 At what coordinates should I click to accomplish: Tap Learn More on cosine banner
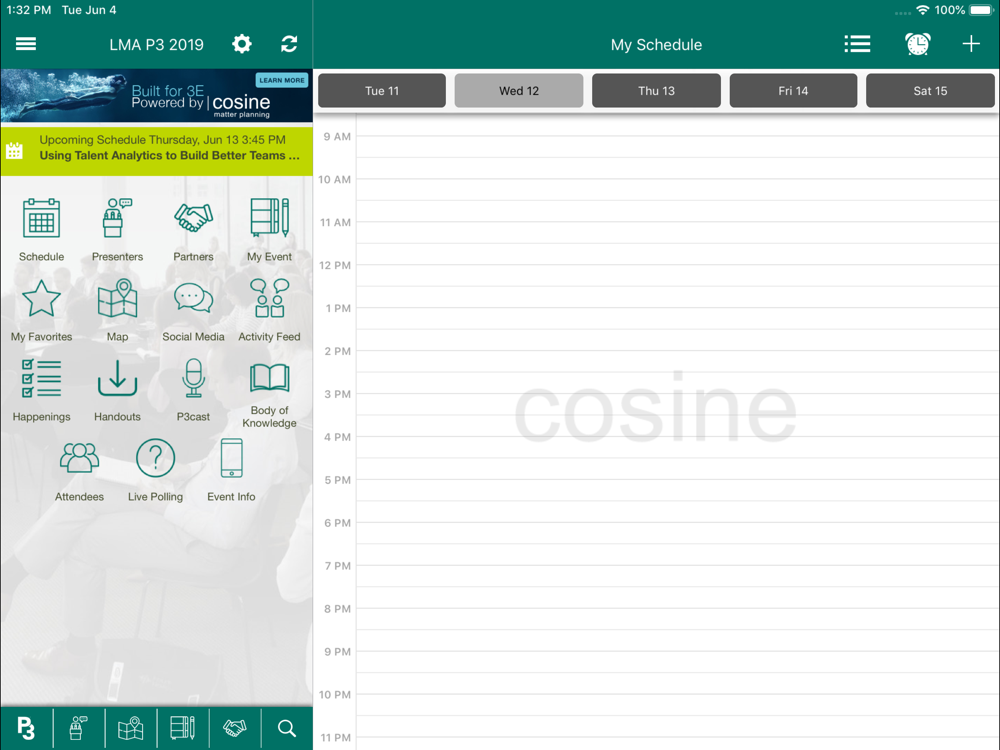pos(281,80)
